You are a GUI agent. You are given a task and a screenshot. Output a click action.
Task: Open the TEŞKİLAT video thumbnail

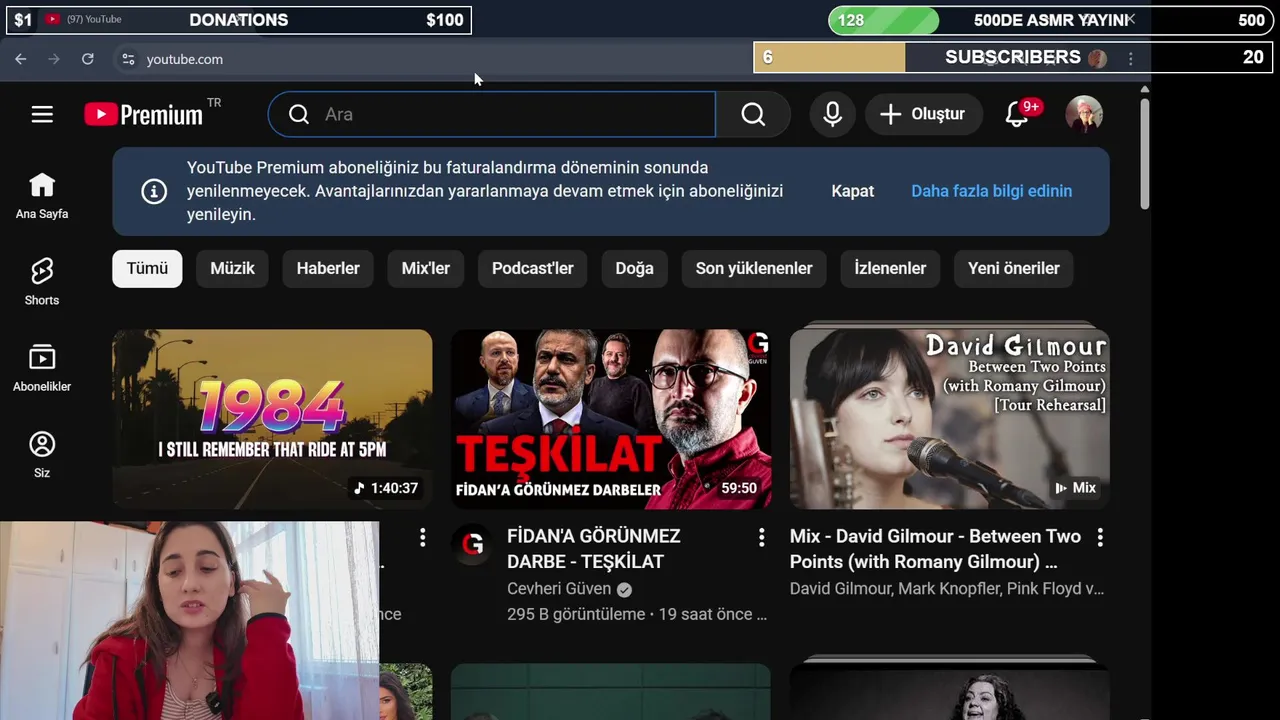pyautogui.click(x=611, y=419)
